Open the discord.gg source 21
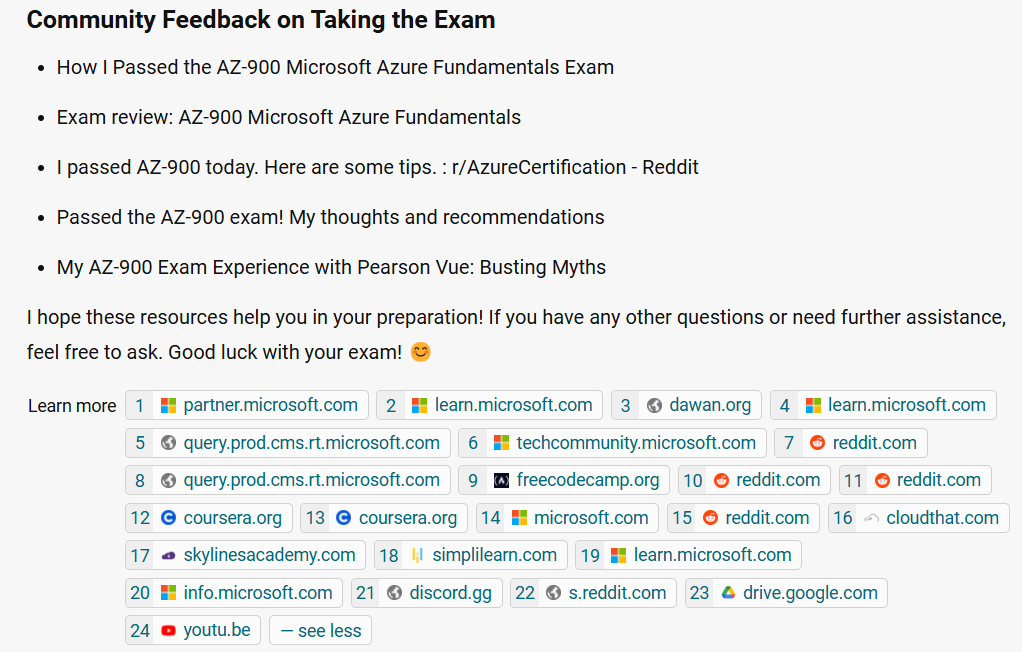The image size is (1022, 652). [450, 593]
